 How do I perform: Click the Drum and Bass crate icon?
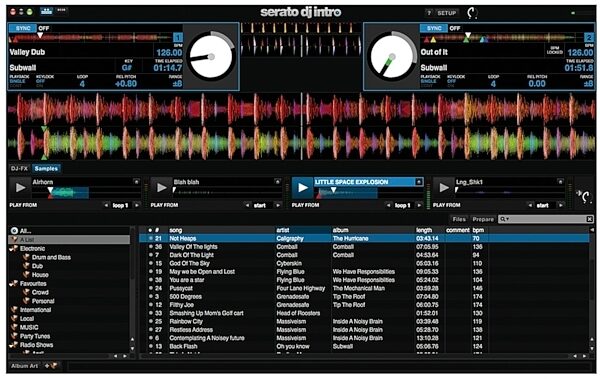[x=26, y=257]
